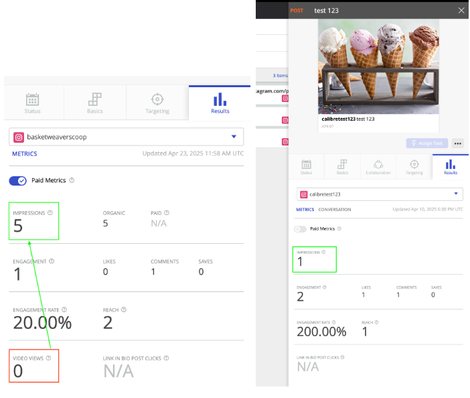This screenshot has height=398, width=470.
Task: Select the Results bar chart icon in left panel
Action: pyautogui.click(x=220, y=99)
